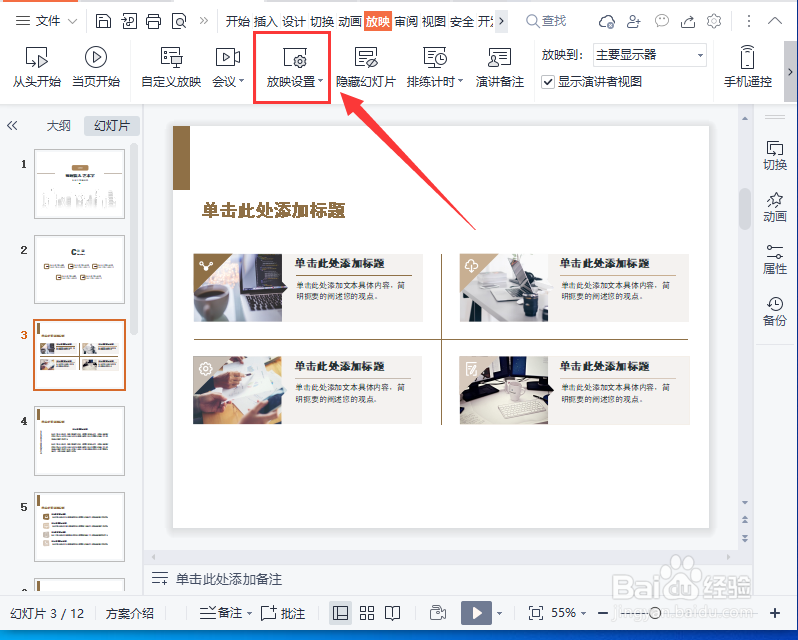Switch to the 视图 tab
Screen dimensions: 798x640
click(434, 21)
